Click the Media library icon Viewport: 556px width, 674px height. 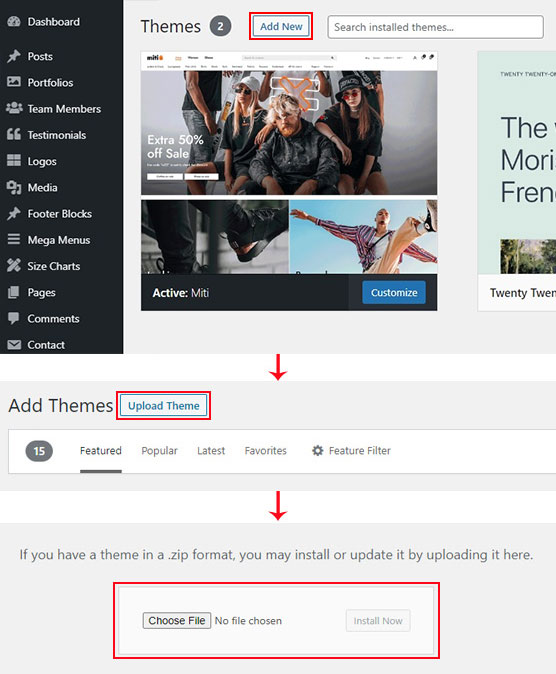coord(14,187)
